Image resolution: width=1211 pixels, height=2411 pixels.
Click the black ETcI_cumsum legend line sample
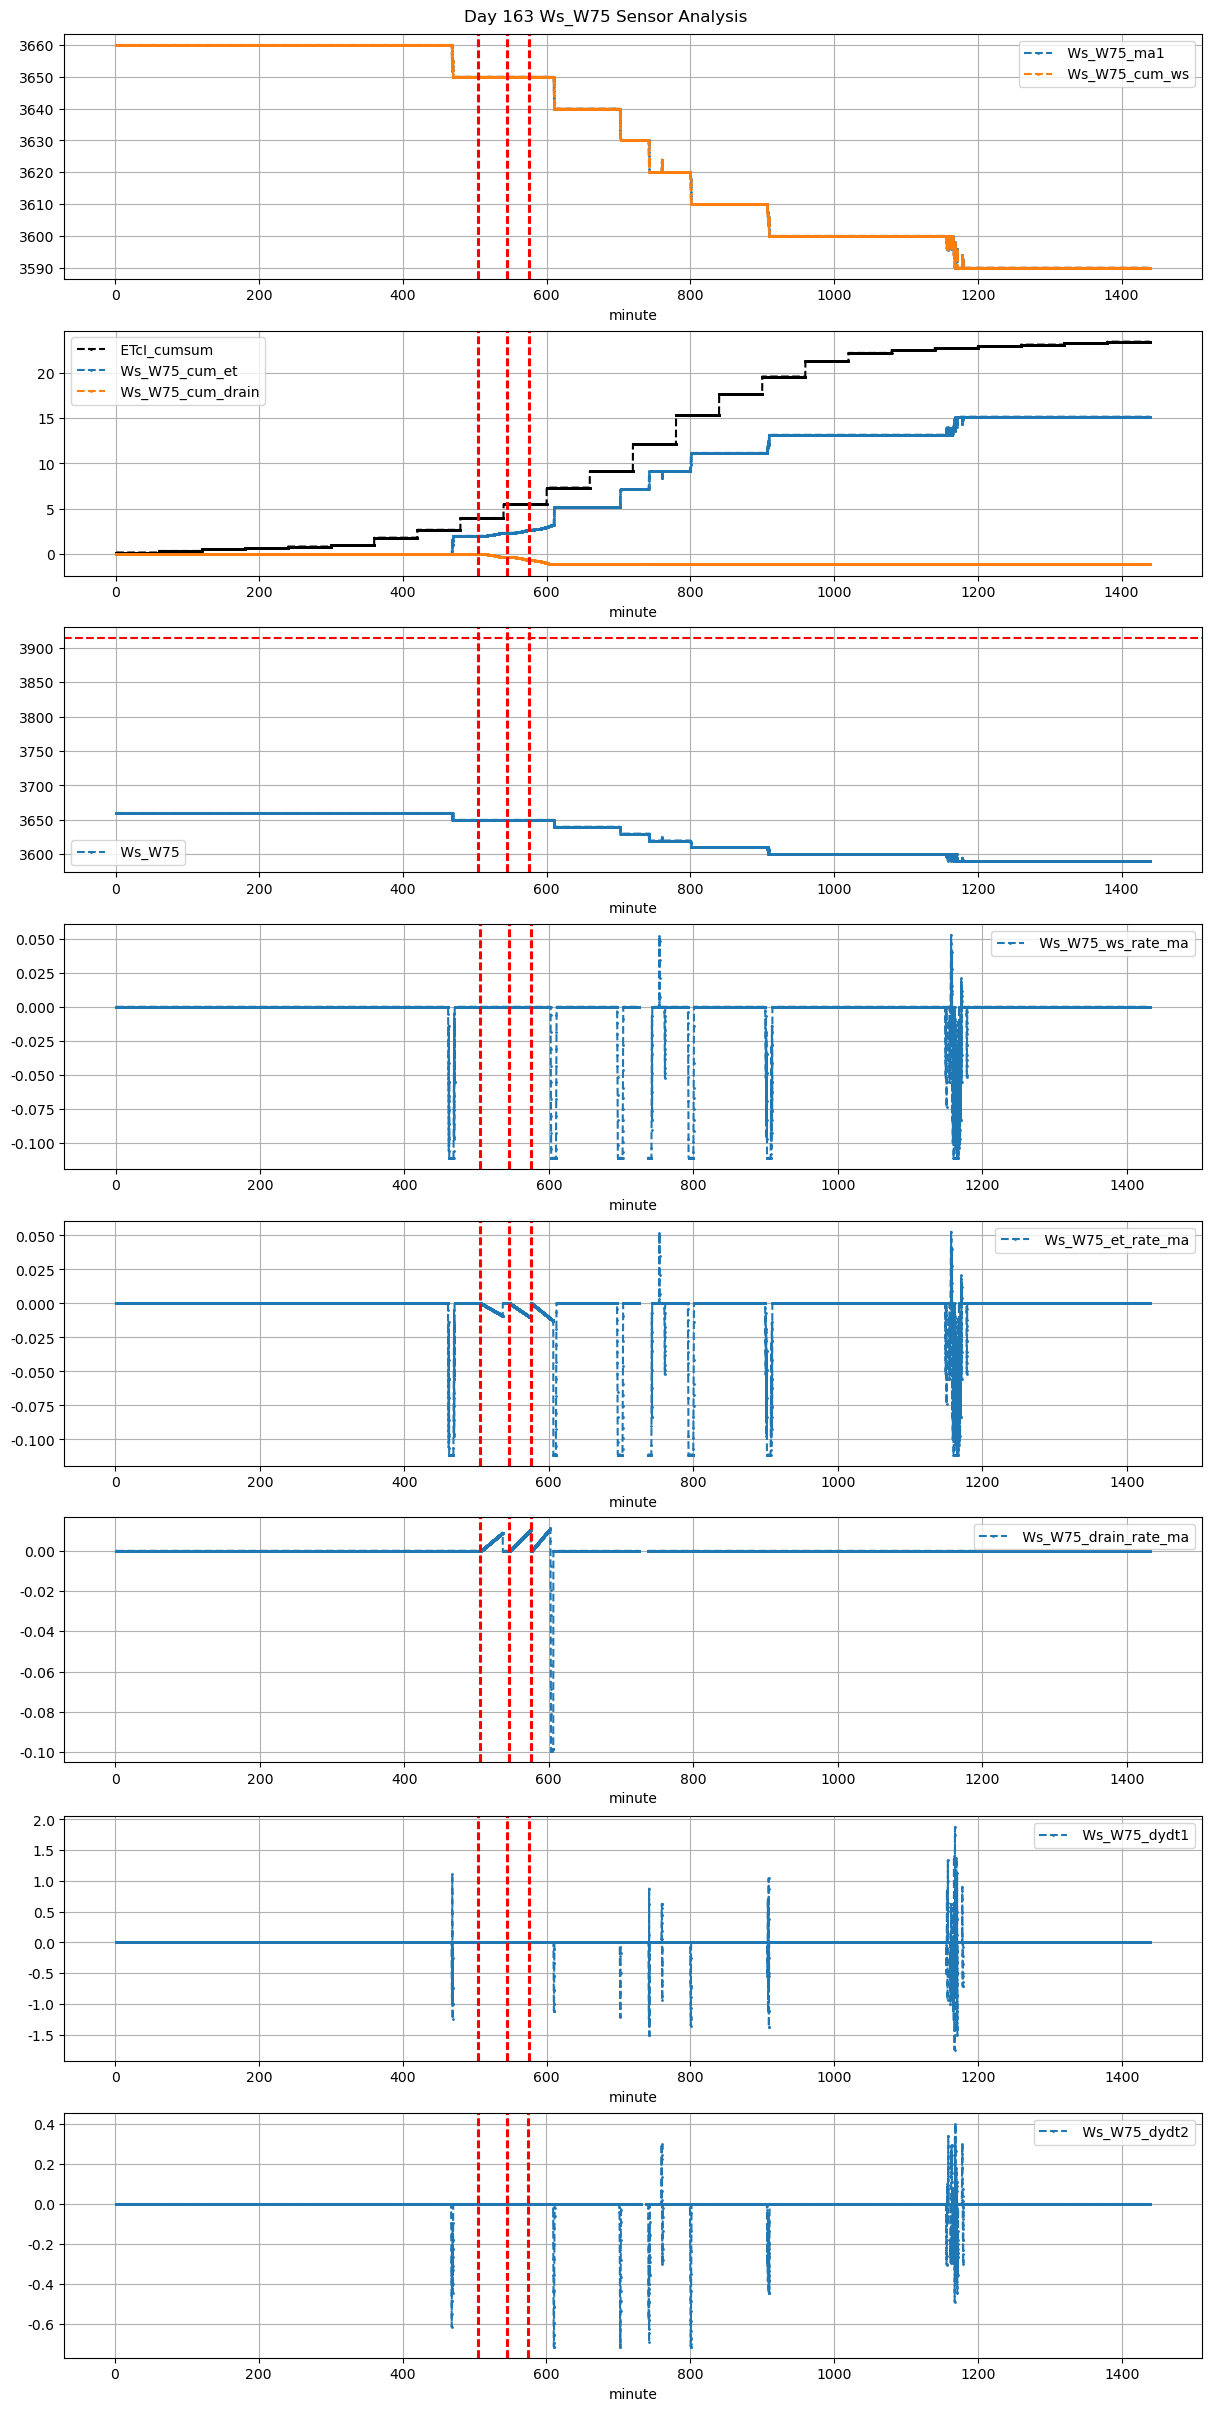pos(91,350)
